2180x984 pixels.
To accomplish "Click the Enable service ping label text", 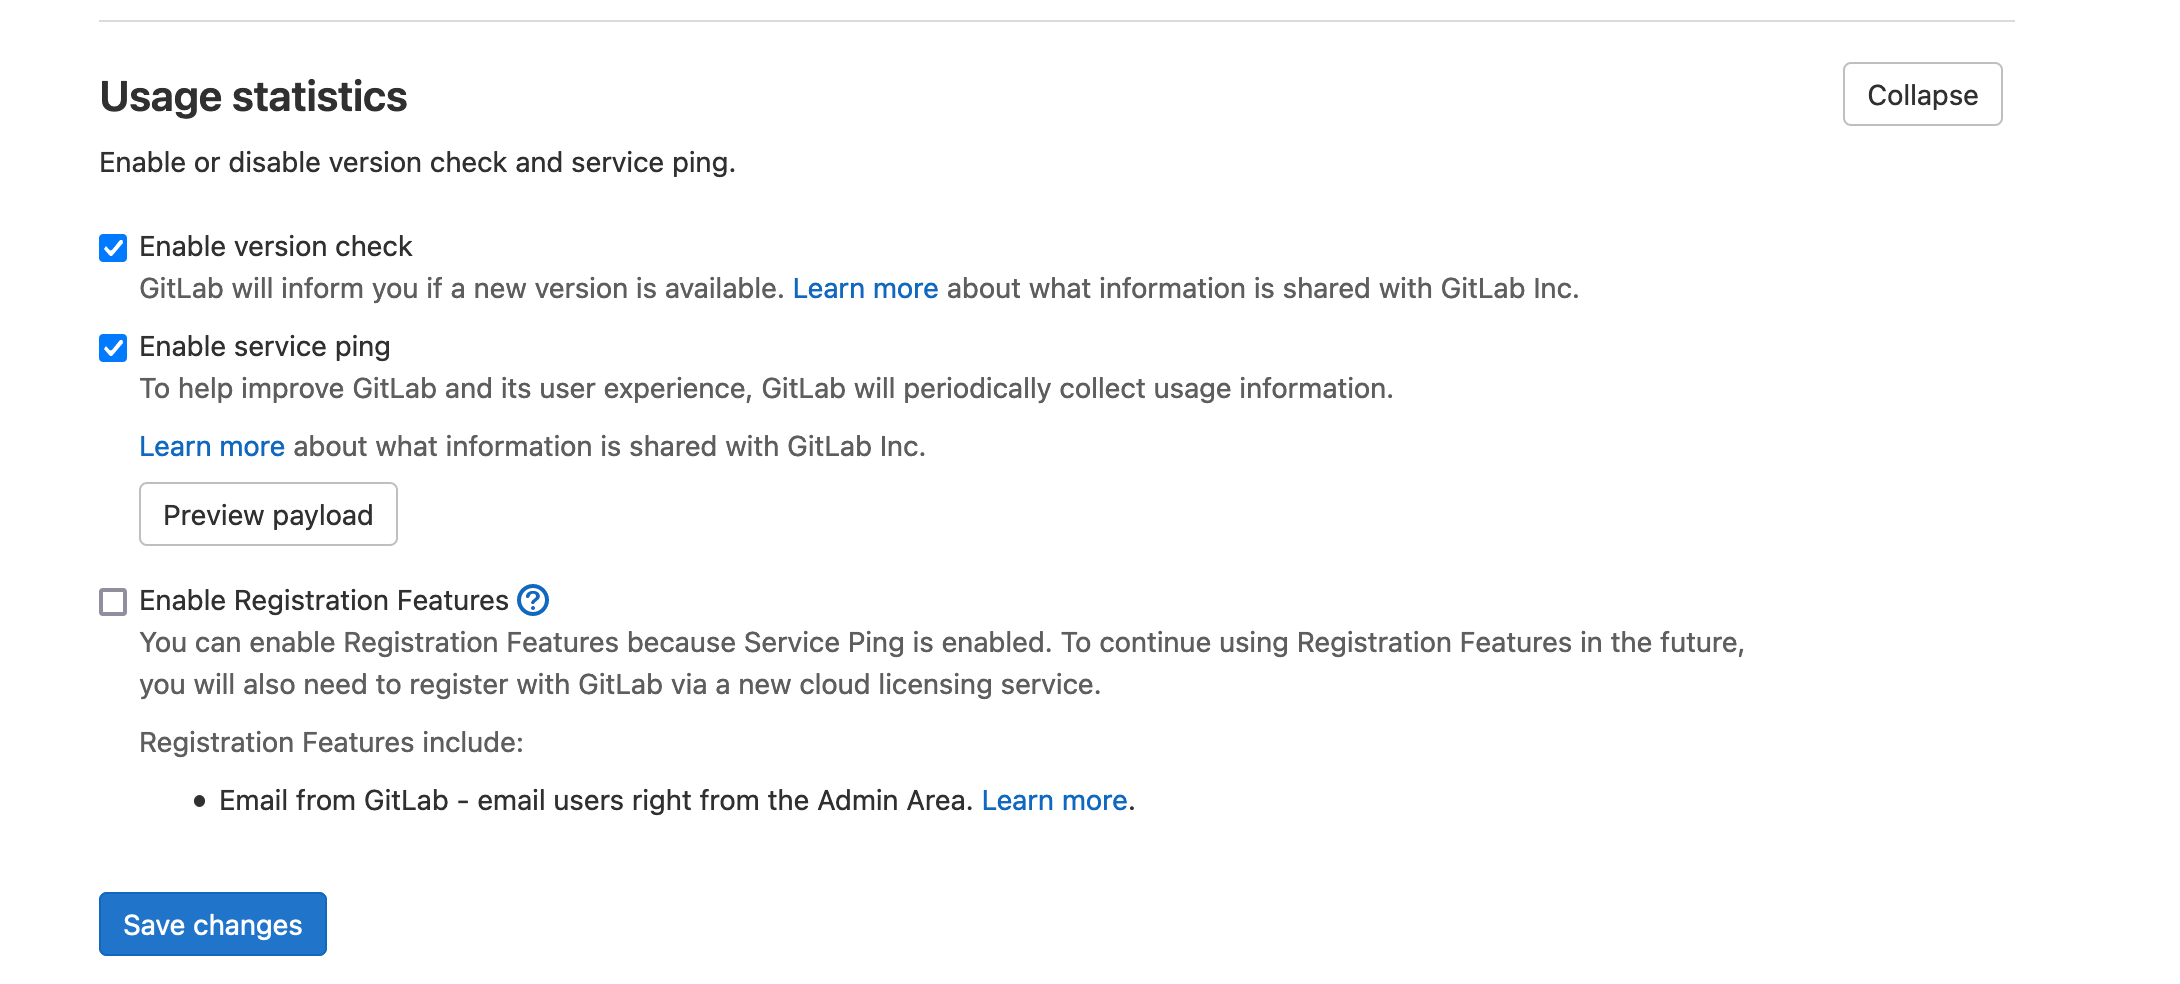I will (265, 346).
